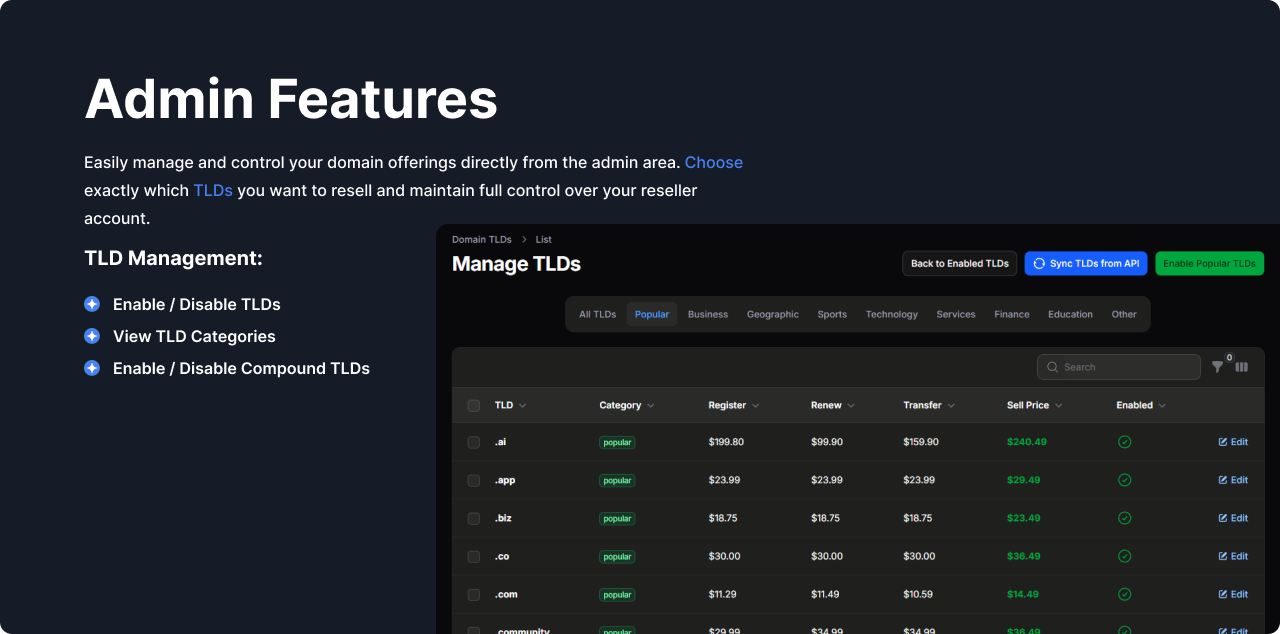Switch to the Technology tab
The height and width of the screenshot is (634, 1280).
point(891,314)
